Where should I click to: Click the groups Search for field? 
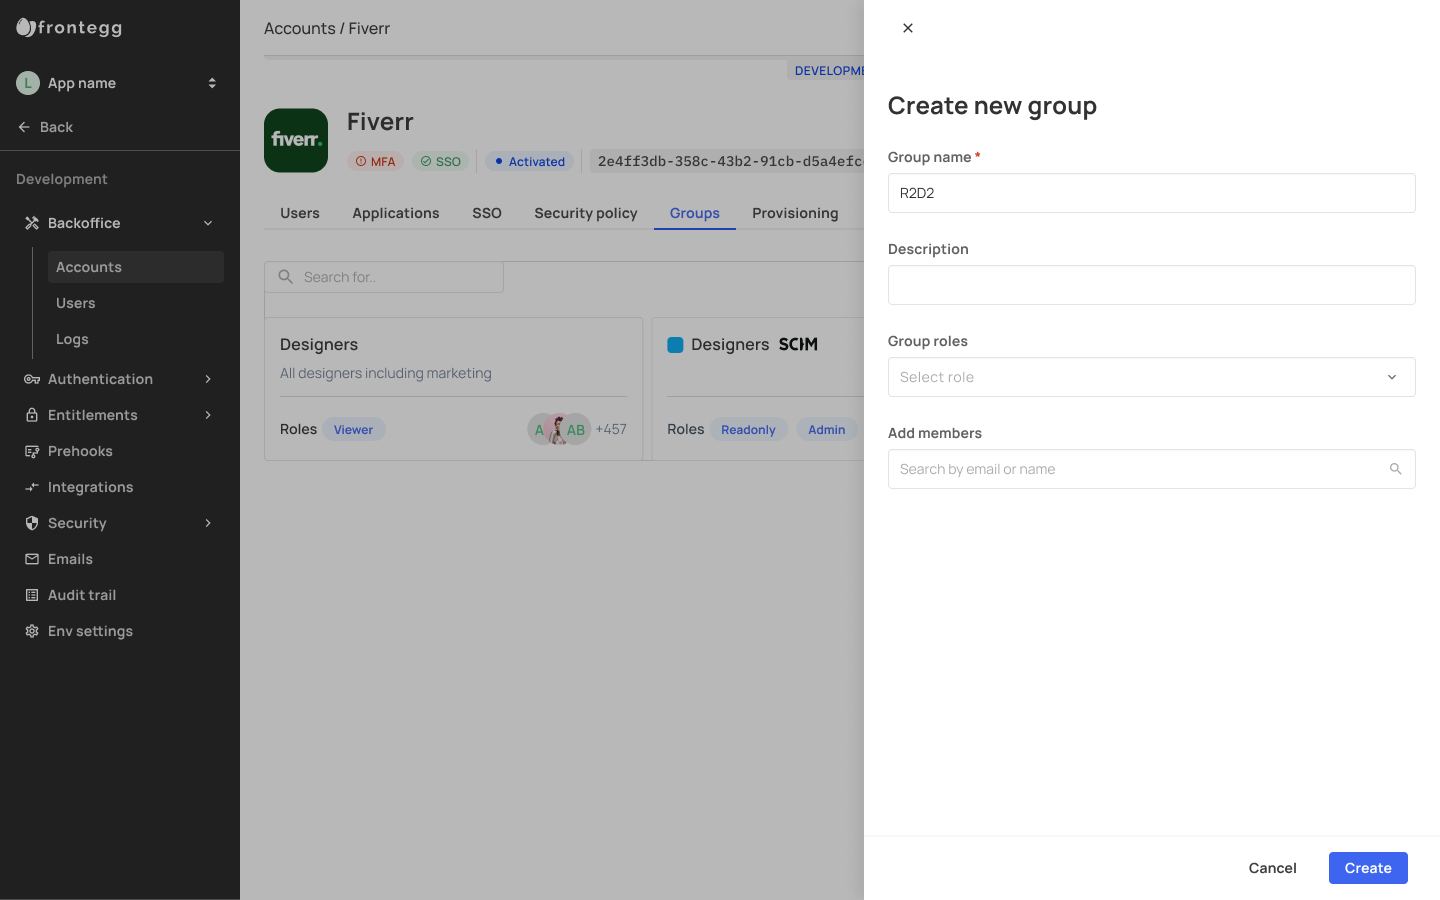pyautogui.click(x=384, y=277)
